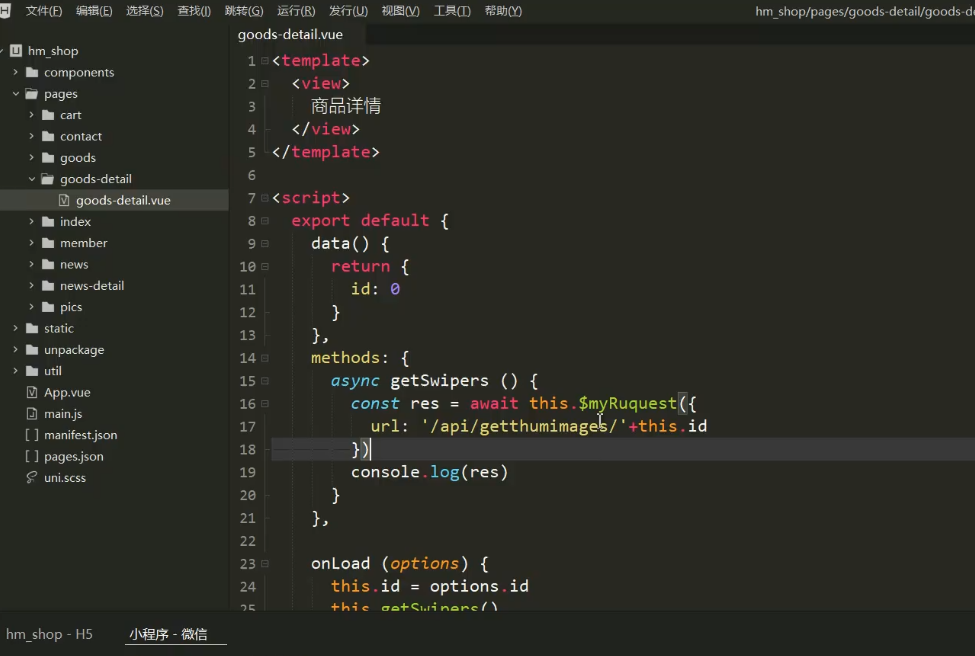Open App.vue in the project tree

pos(67,392)
